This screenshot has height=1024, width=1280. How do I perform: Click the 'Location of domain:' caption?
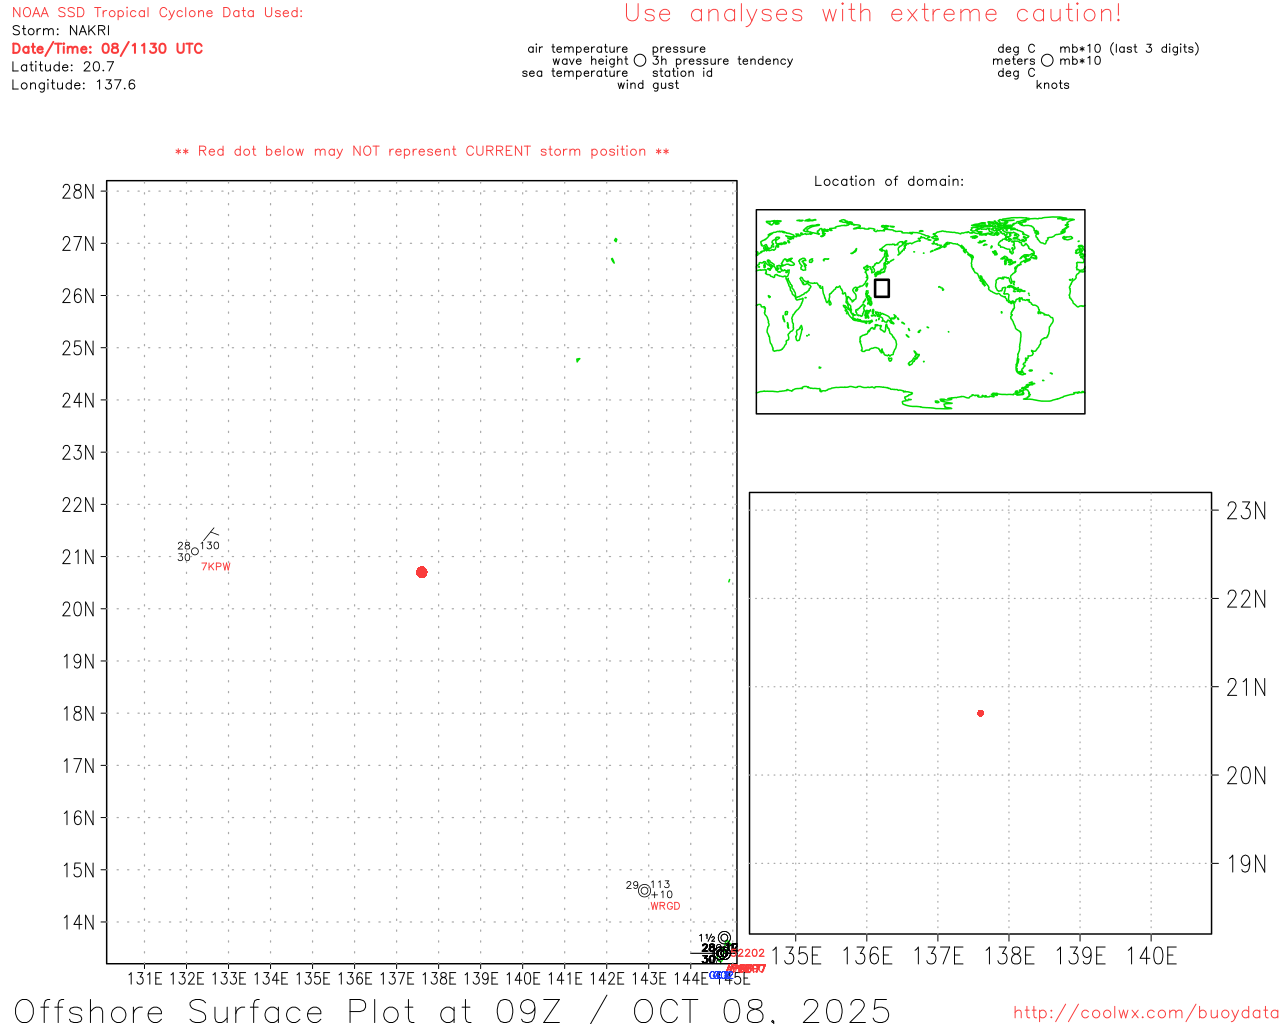click(888, 181)
